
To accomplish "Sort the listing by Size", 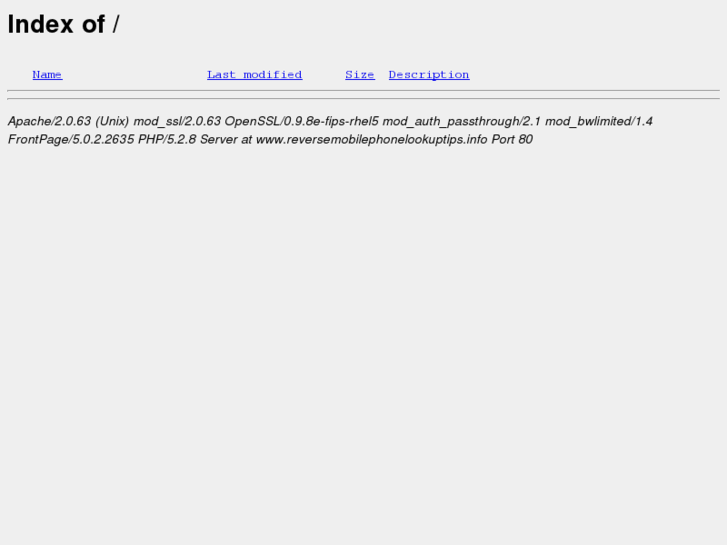I will pos(360,75).
